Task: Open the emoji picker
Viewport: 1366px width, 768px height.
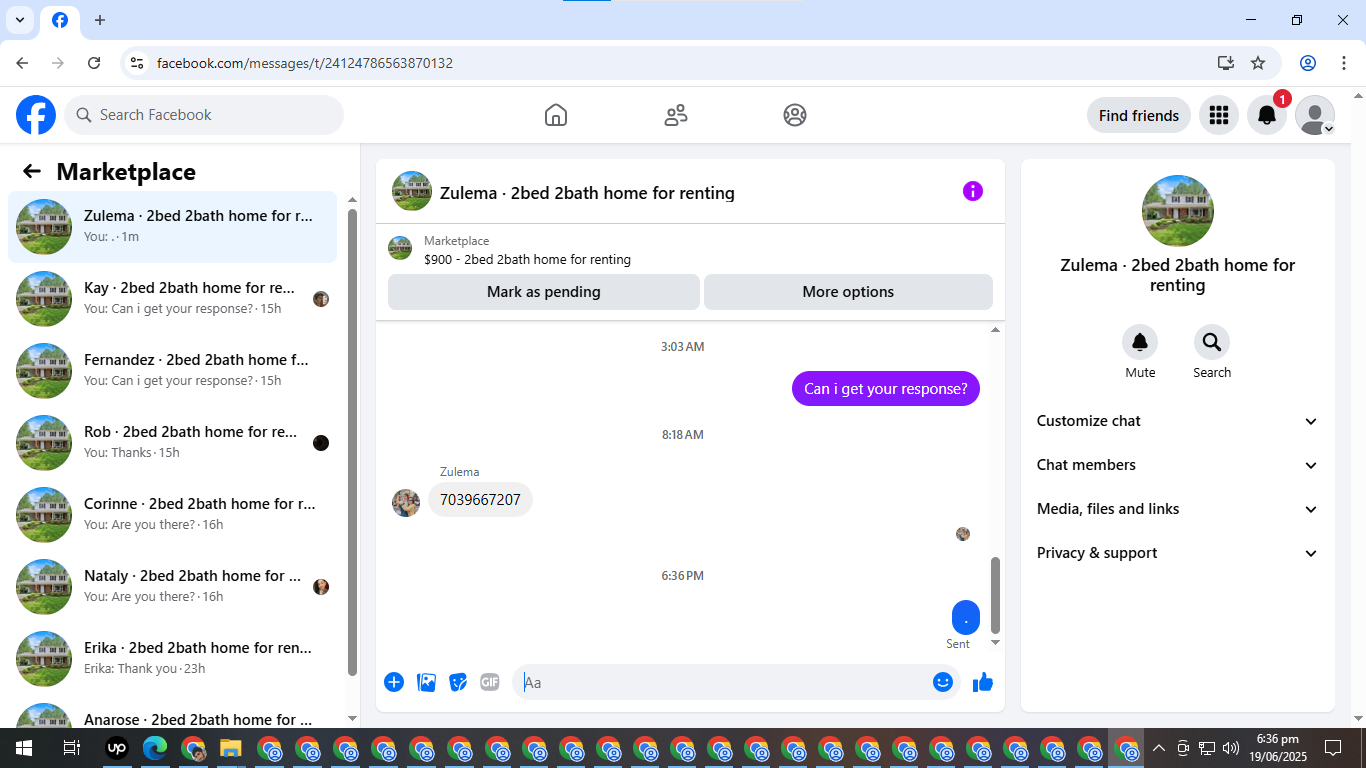Action: point(943,682)
